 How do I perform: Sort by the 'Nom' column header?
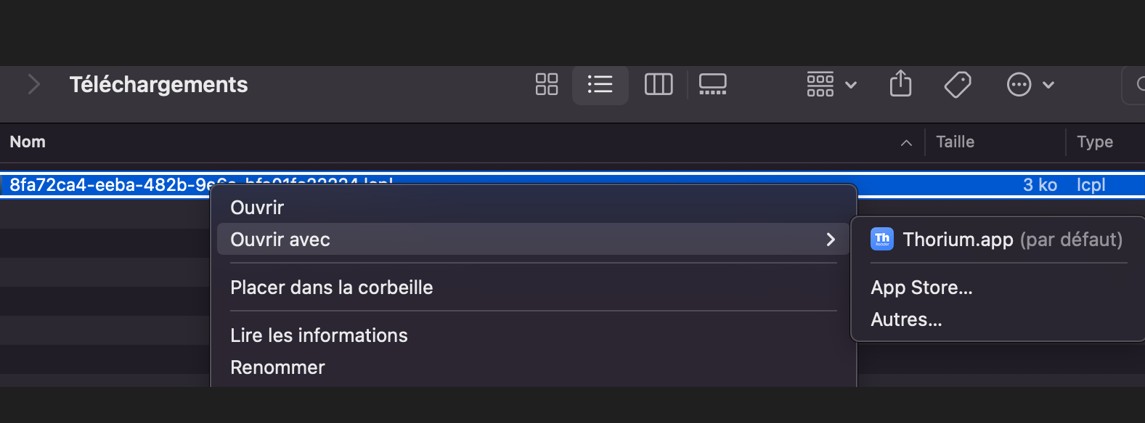pyautogui.click(x=28, y=142)
